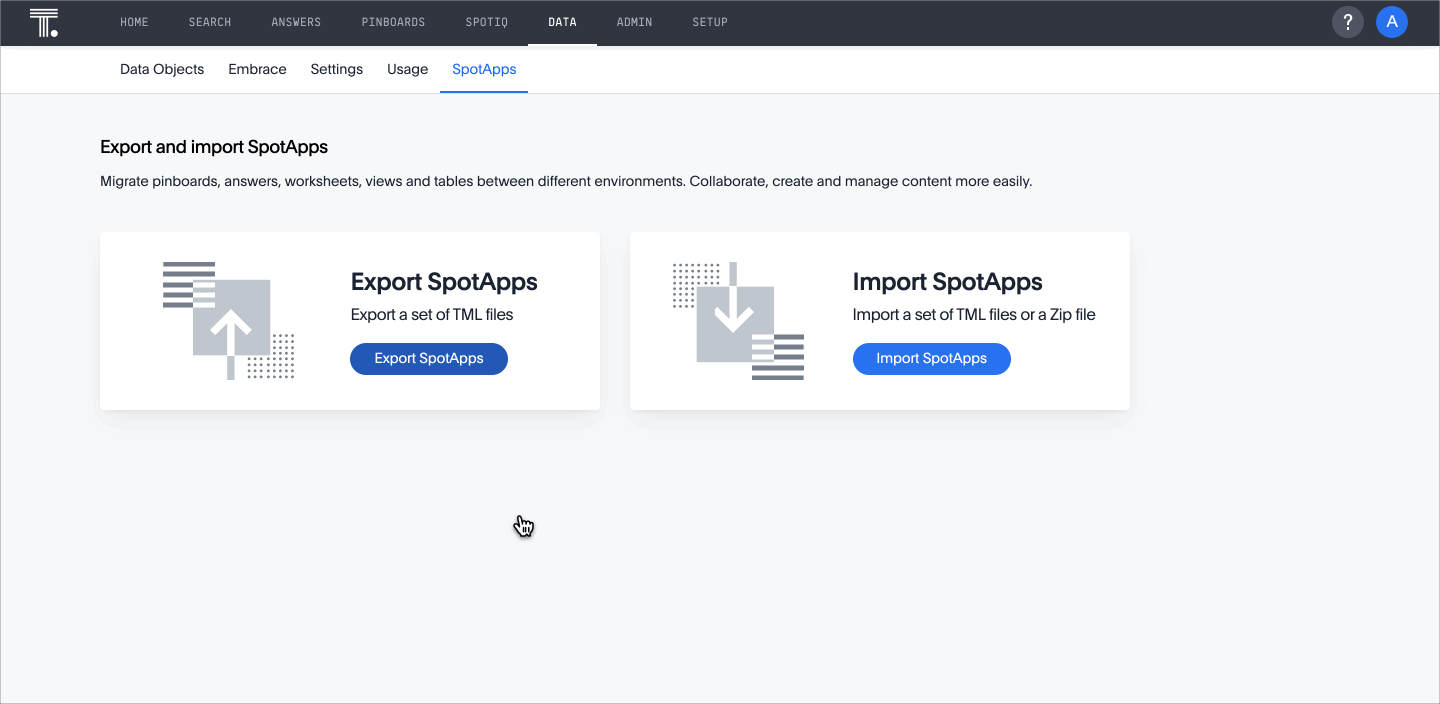
Task: Select the SpotApps tab
Action: pos(484,69)
